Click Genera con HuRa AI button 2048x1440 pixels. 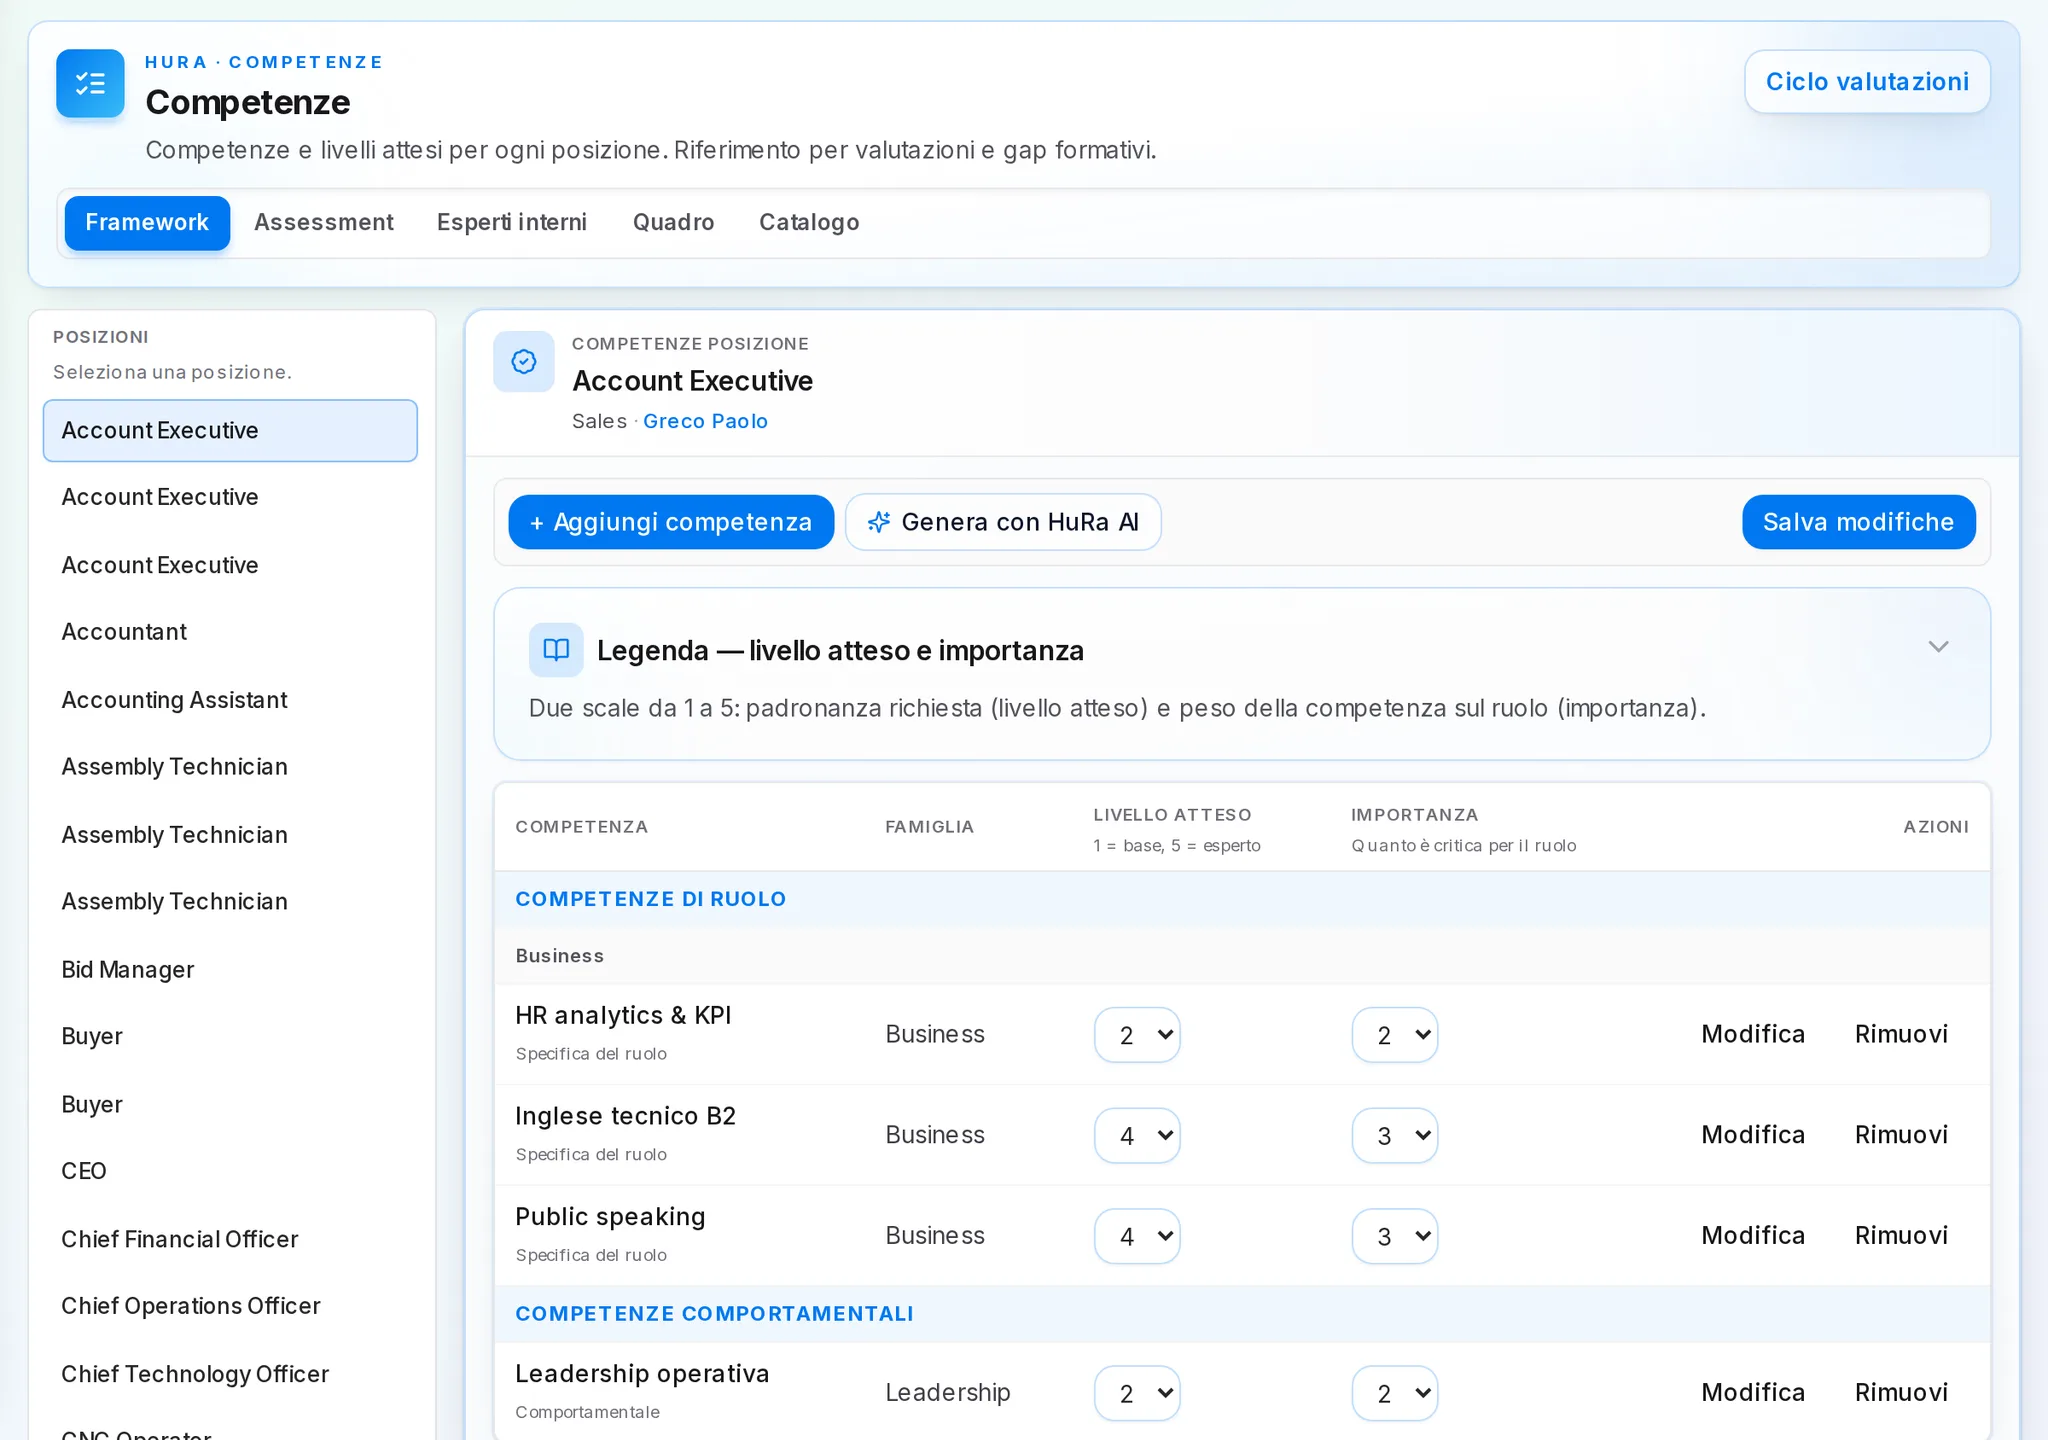point(1003,522)
